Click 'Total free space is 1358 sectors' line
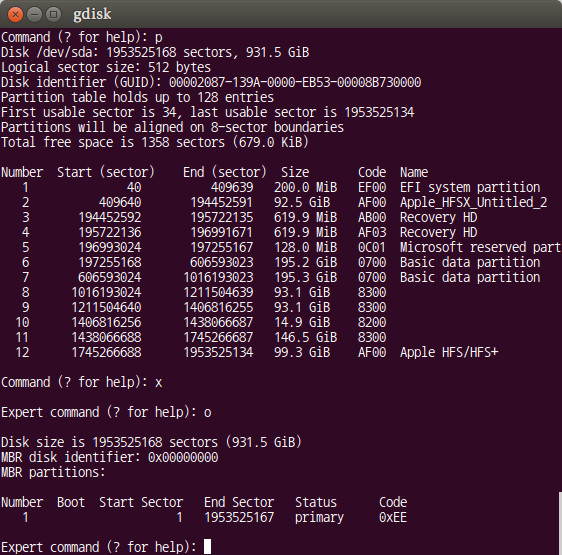 click(155, 142)
